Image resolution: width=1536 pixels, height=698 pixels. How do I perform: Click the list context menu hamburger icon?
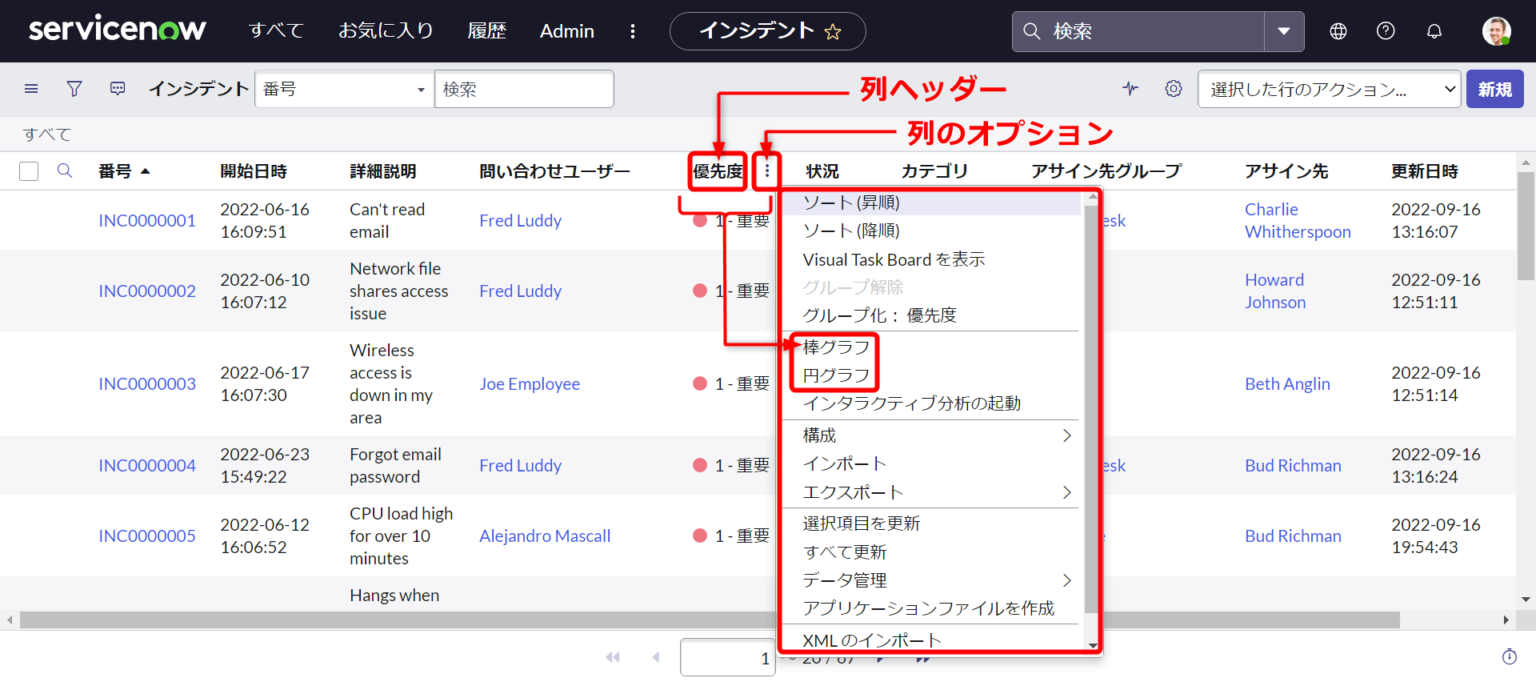[30, 89]
